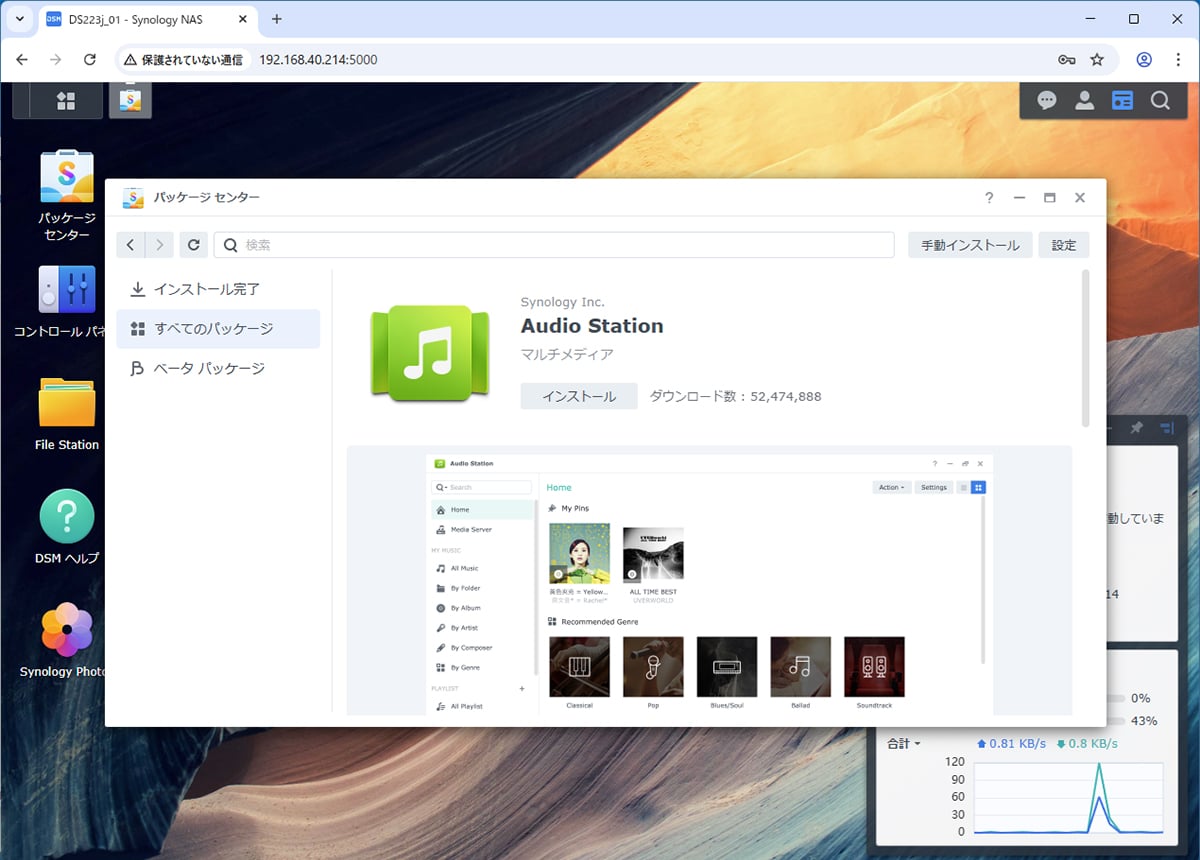1200x860 pixels.
Task: Click the package search field
Action: [x=555, y=245]
